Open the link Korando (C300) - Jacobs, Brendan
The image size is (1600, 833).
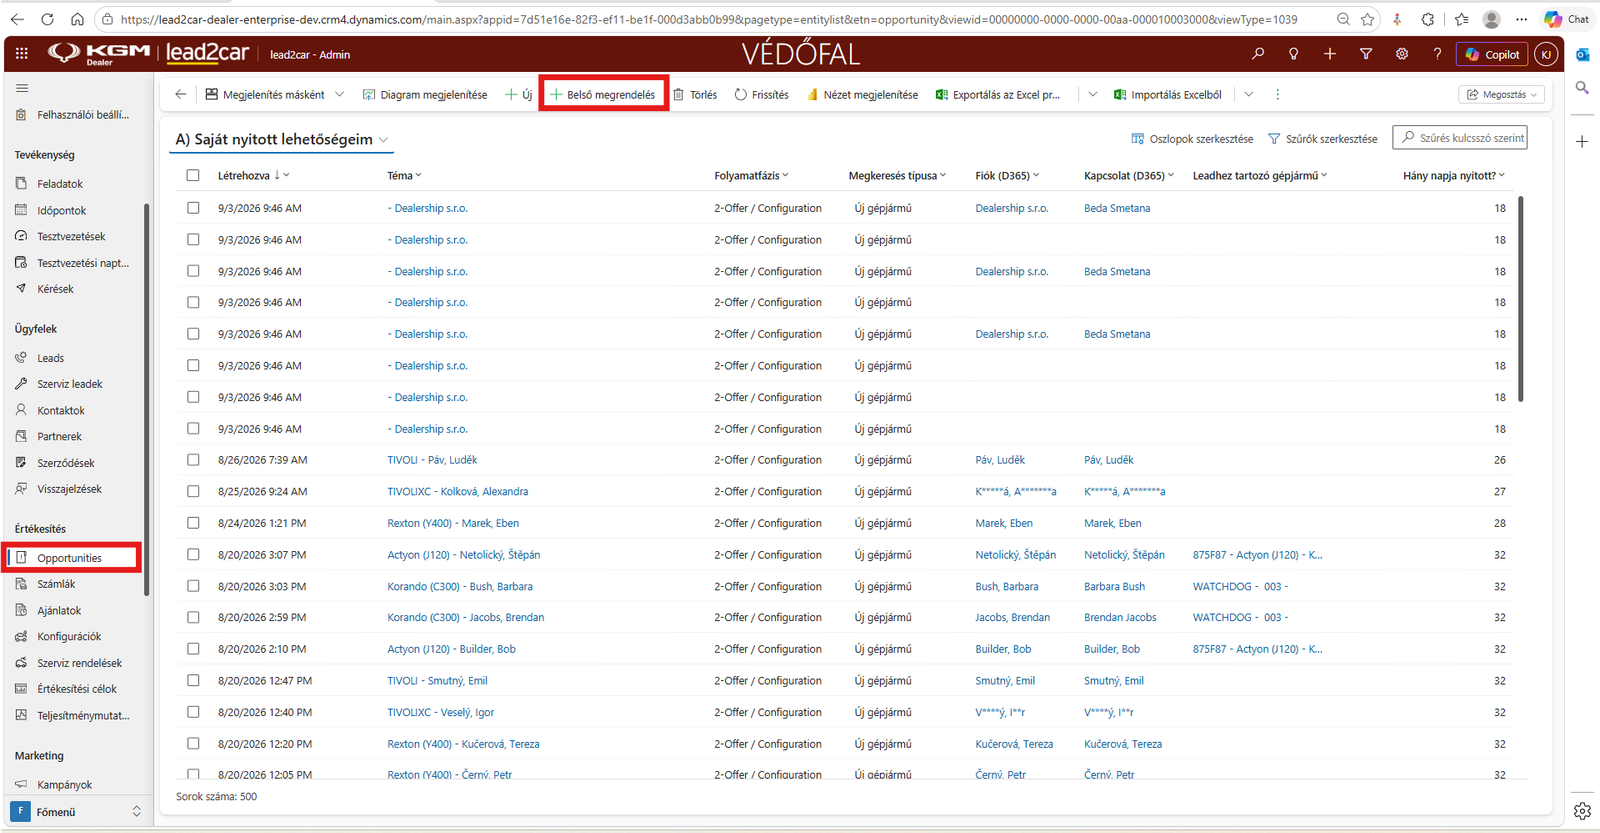tap(466, 617)
